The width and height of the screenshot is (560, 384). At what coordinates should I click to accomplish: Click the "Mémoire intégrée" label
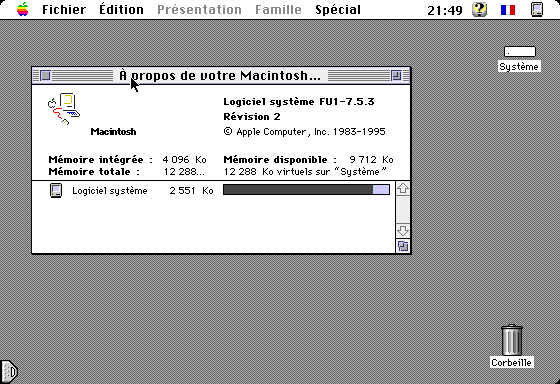coord(101,160)
